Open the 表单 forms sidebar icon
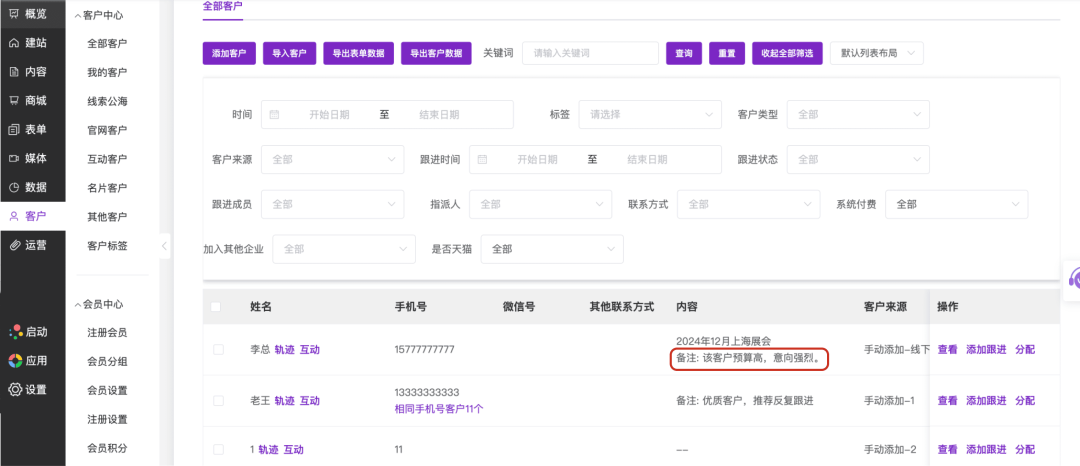This screenshot has width=1080, height=466. click(14, 130)
